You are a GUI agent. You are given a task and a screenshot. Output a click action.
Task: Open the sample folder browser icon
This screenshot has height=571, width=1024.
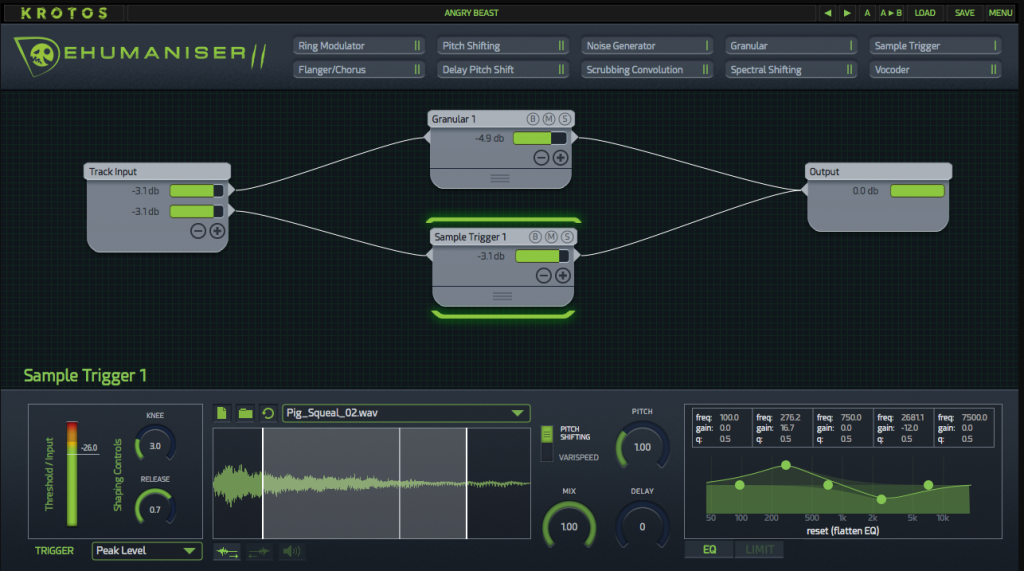pos(246,413)
